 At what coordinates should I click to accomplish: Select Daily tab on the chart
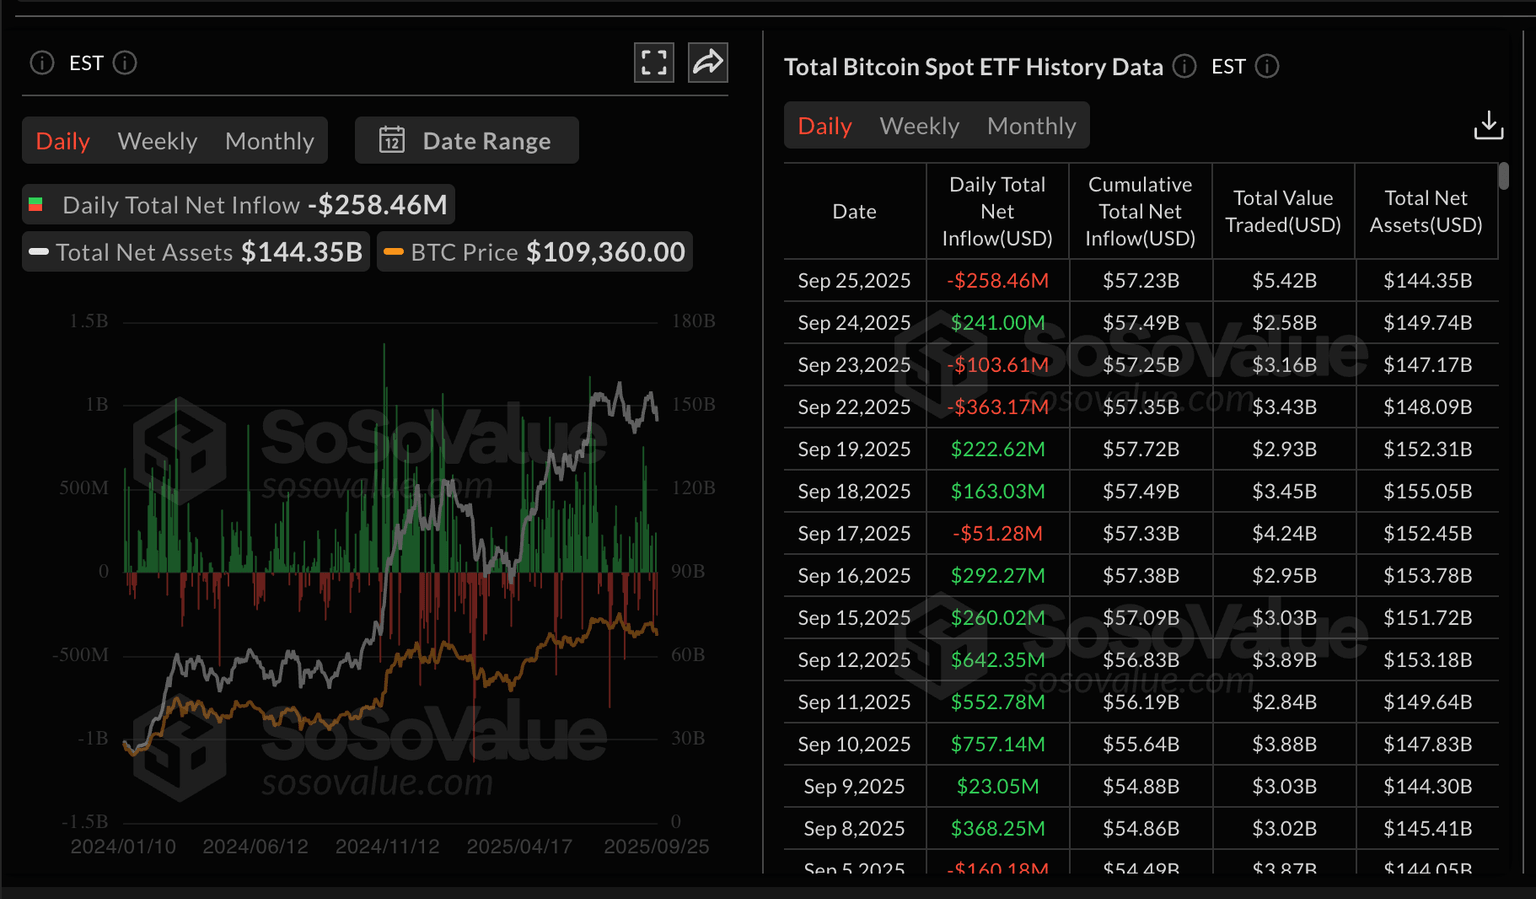coord(63,141)
